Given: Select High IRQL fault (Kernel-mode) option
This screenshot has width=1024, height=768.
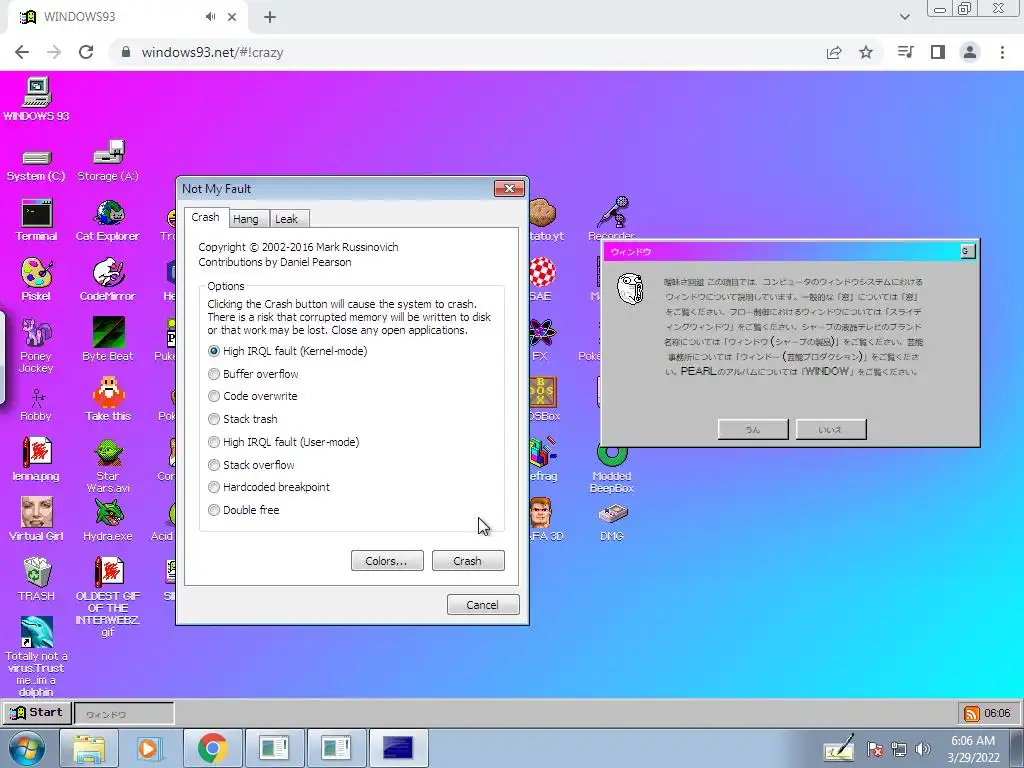Looking at the screenshot, I should tap(287, 351).
